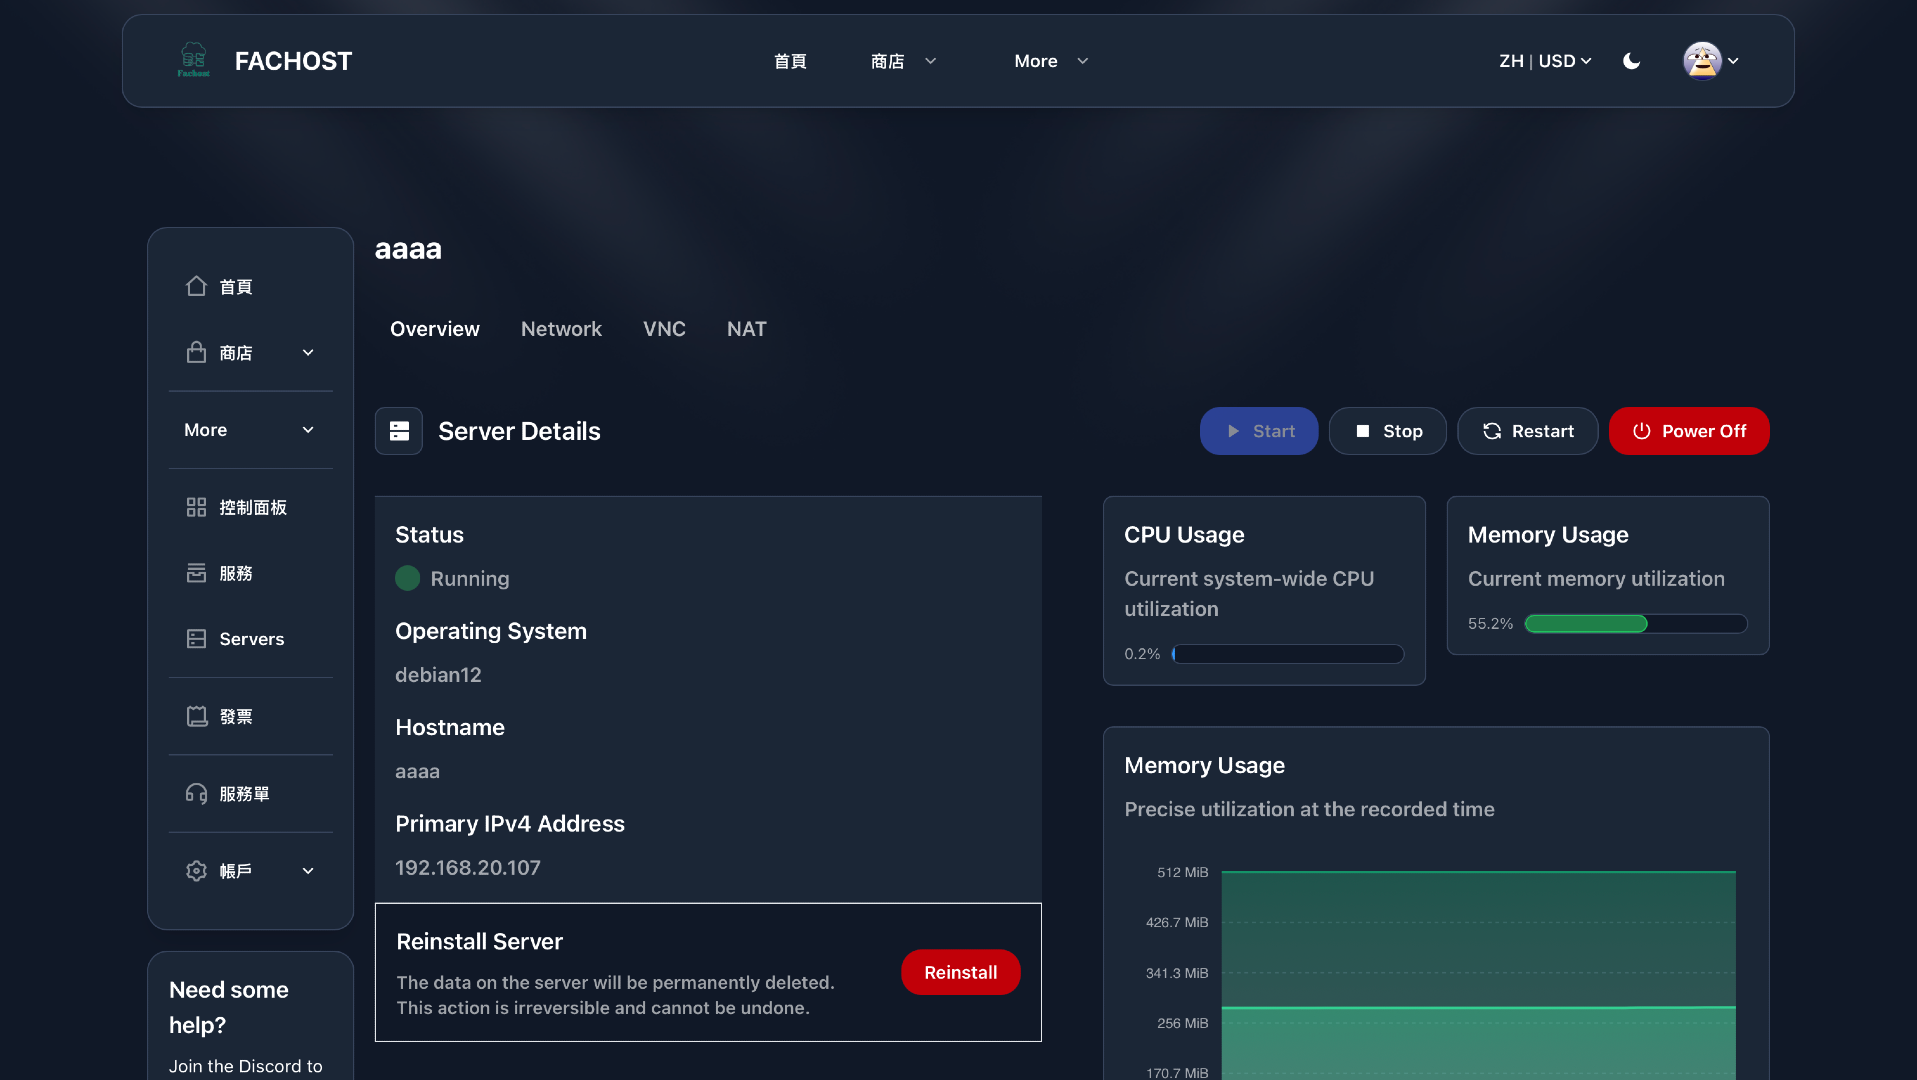This screenshot has width=1917, height=1080.
Task: Open the ZH | USD language currency dropdown
Action: [x=1544, y=61]
